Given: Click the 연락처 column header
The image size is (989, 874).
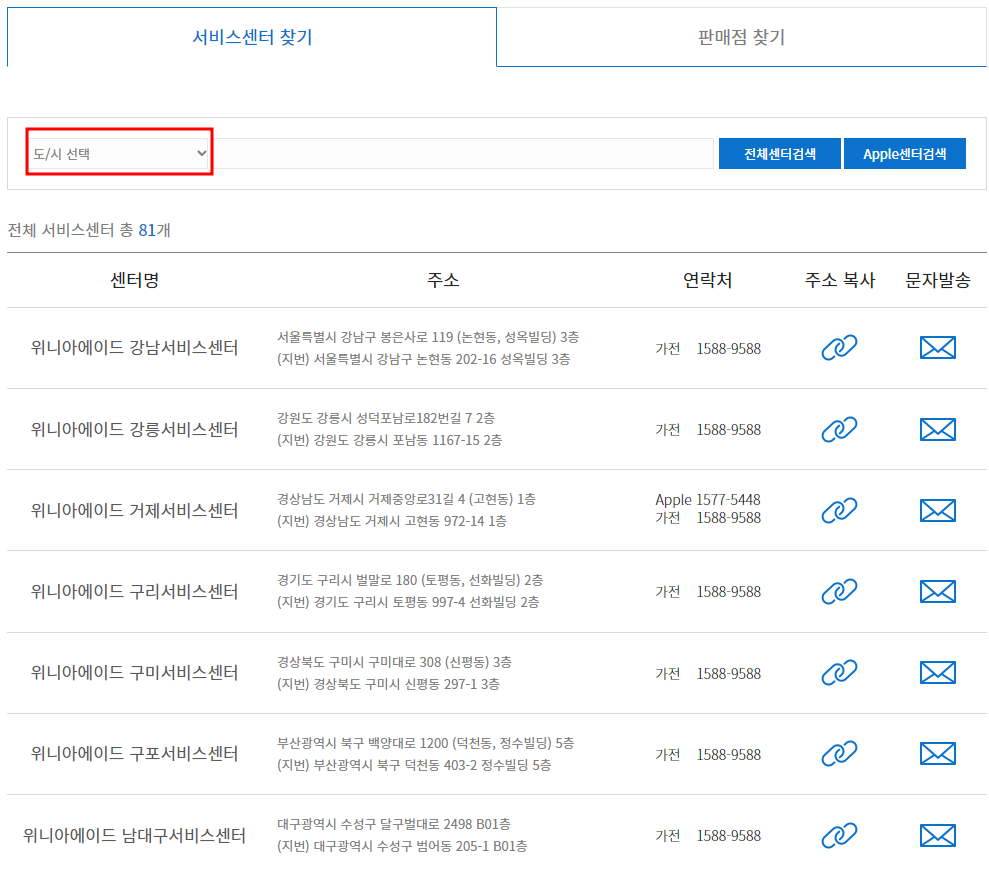Looking at the screenshot, I should pyautogui.click(x=708, y=280).
